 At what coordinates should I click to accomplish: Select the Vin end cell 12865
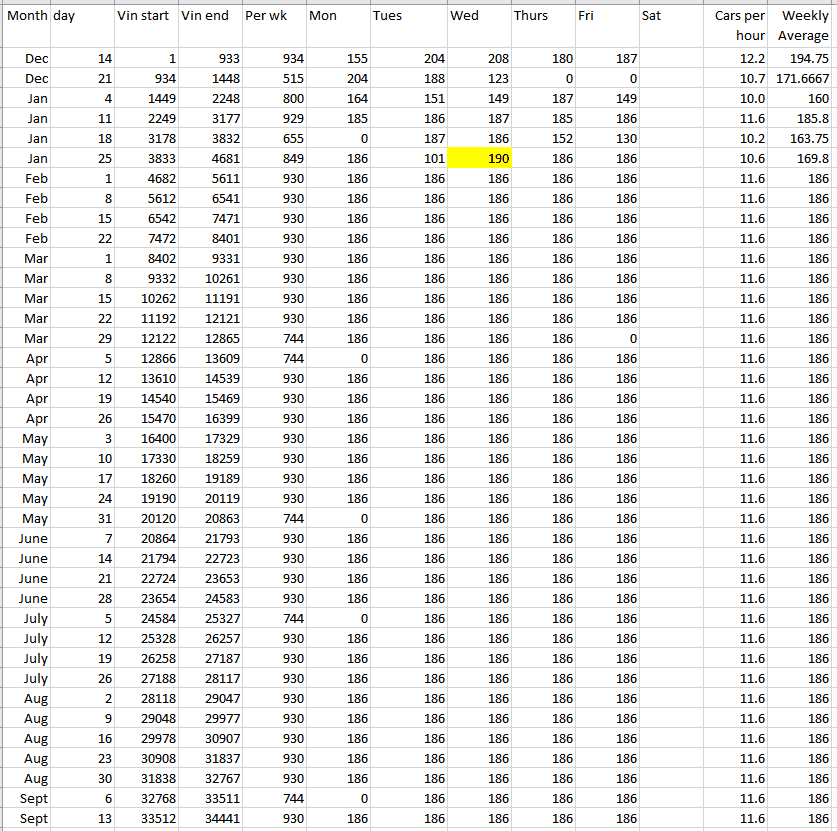point(209,338)
